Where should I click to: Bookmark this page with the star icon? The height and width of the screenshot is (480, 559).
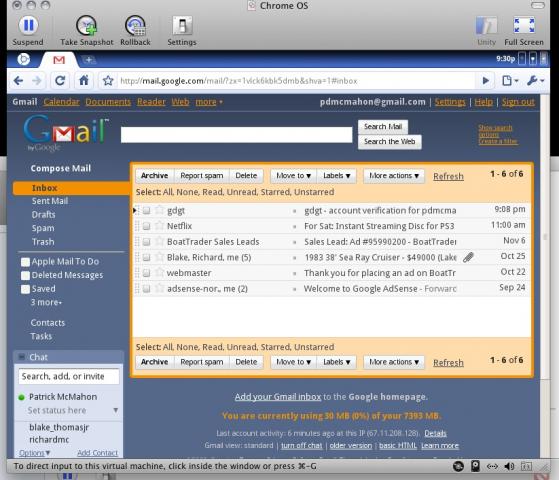[108, 81]
